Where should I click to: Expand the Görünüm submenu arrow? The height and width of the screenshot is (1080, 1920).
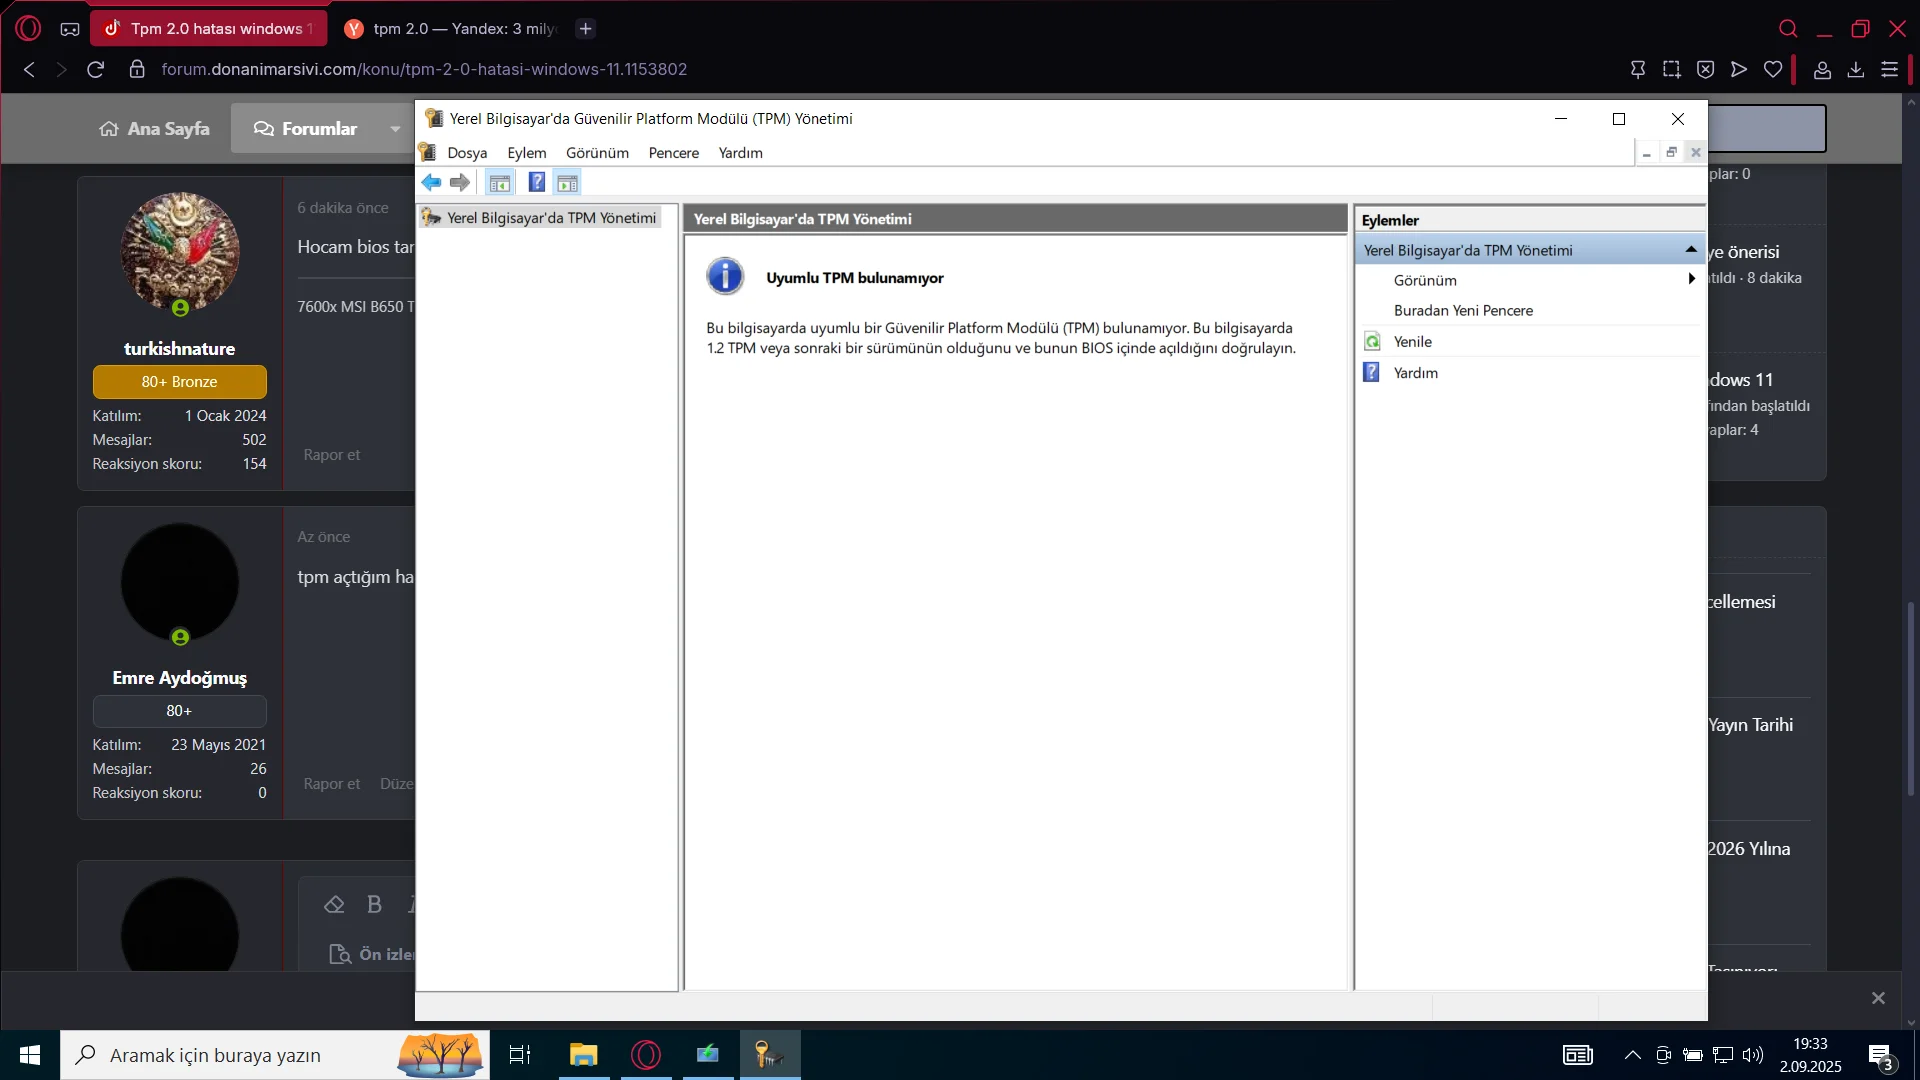[x=1691, y=280]
